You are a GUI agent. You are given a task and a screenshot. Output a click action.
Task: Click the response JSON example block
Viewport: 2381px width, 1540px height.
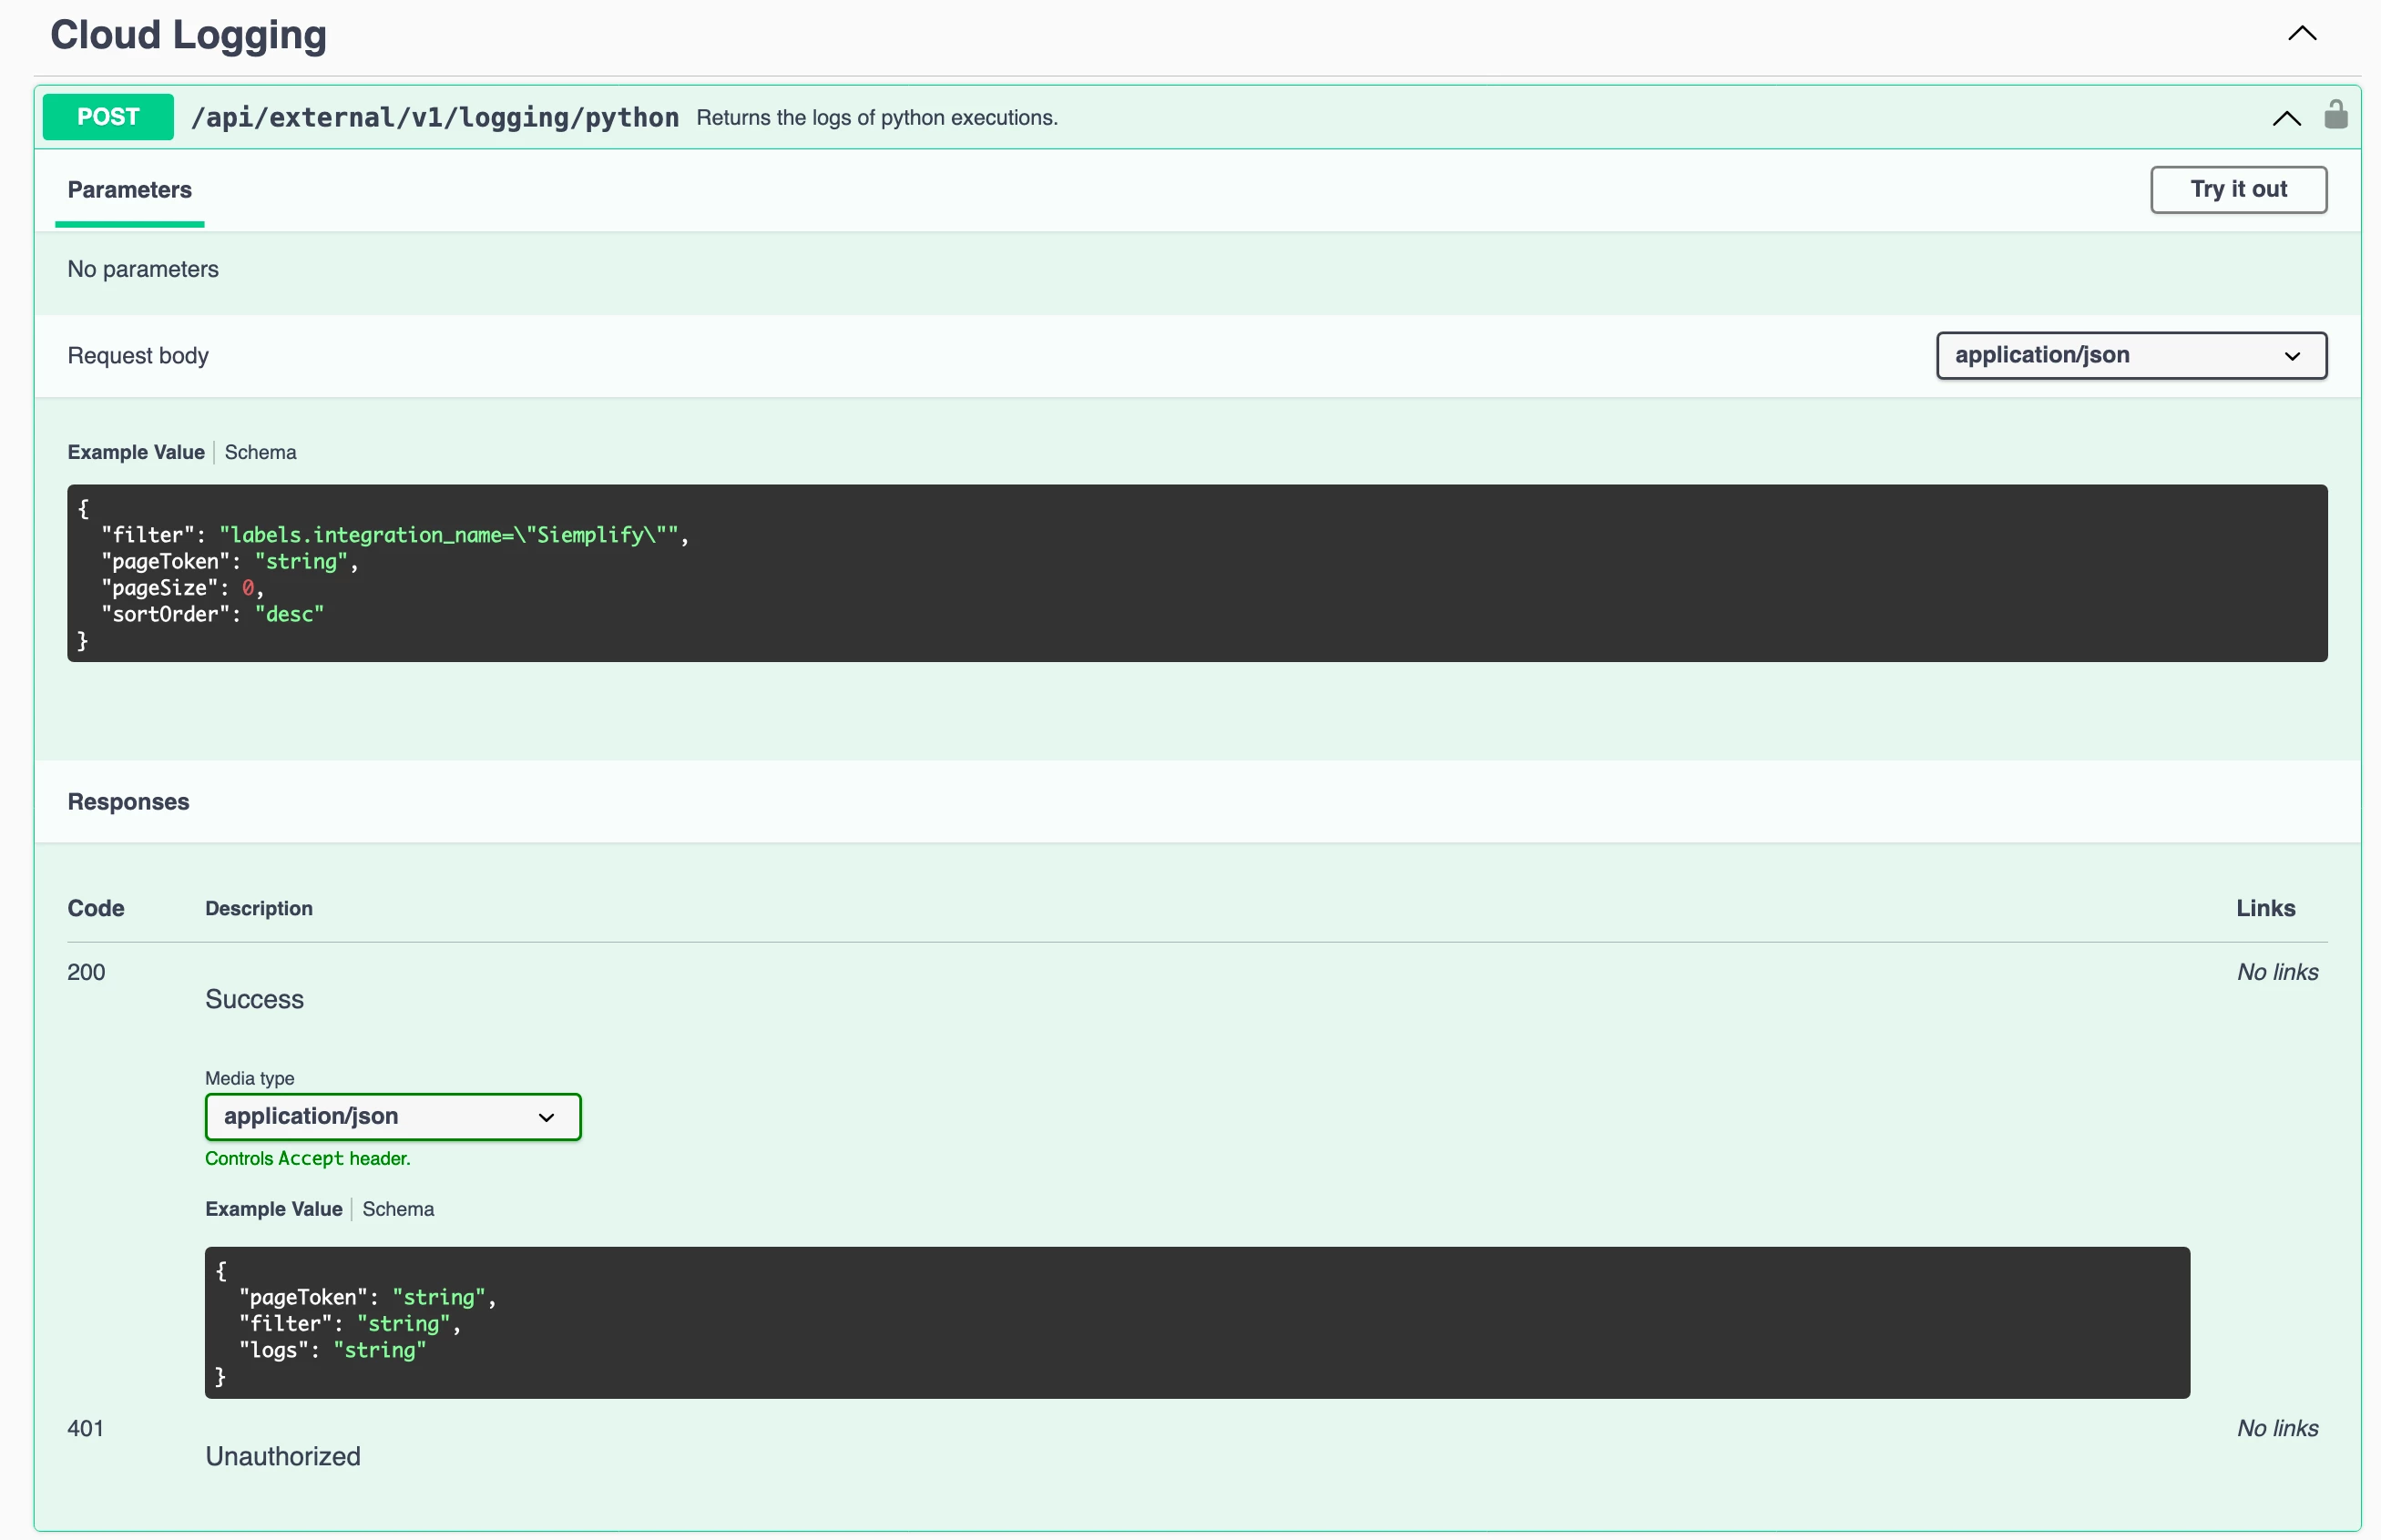click(1197, 1322)
